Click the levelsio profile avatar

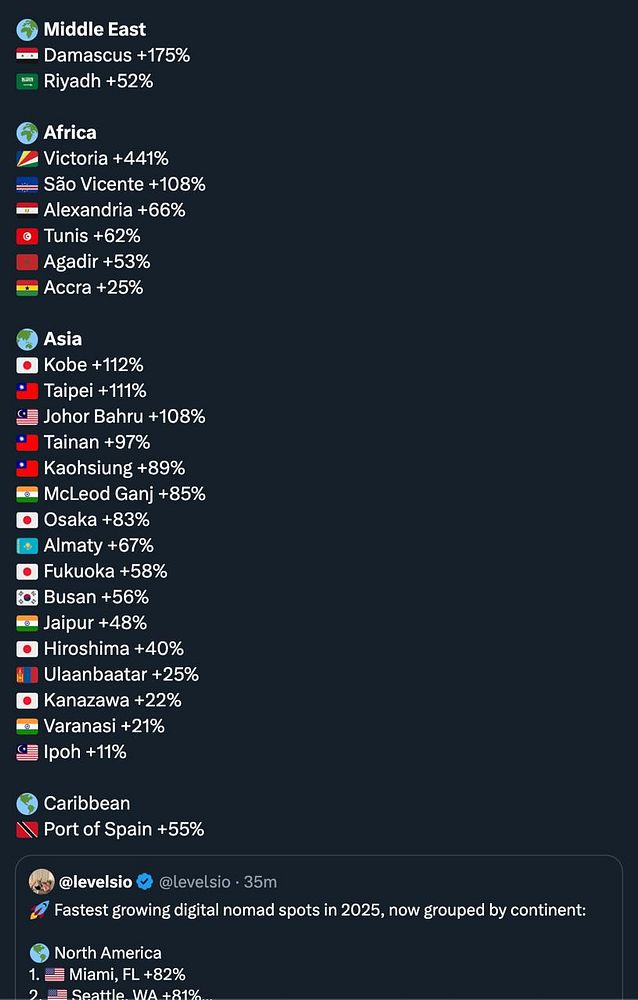click(42, 882)
